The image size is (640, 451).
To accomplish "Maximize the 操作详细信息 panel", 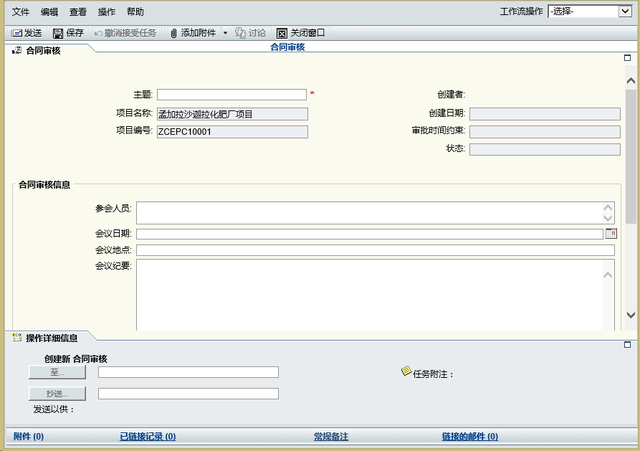I will 628,345.
